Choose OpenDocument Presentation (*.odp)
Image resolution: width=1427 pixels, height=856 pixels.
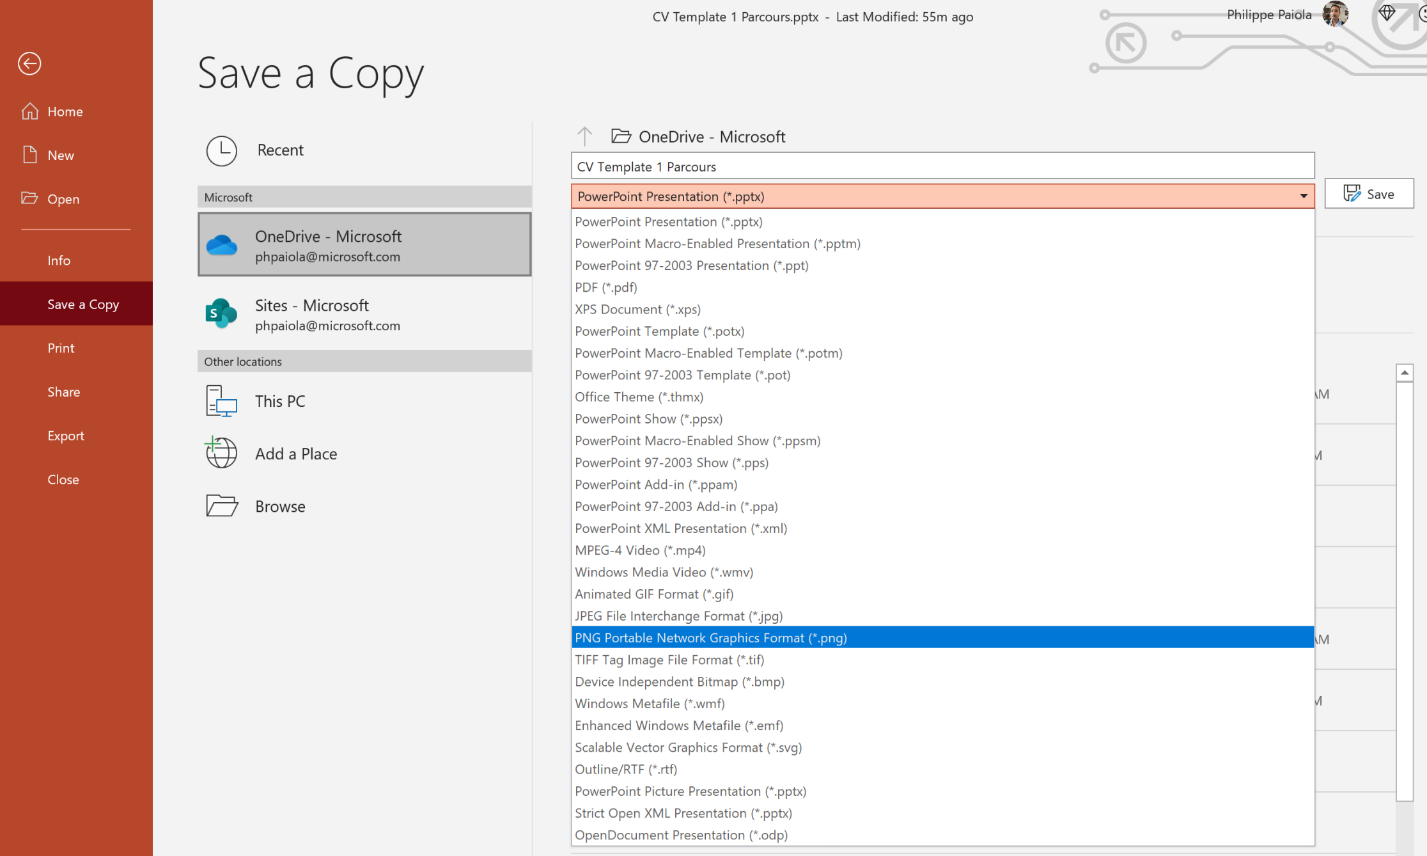[x=942, y=836]
